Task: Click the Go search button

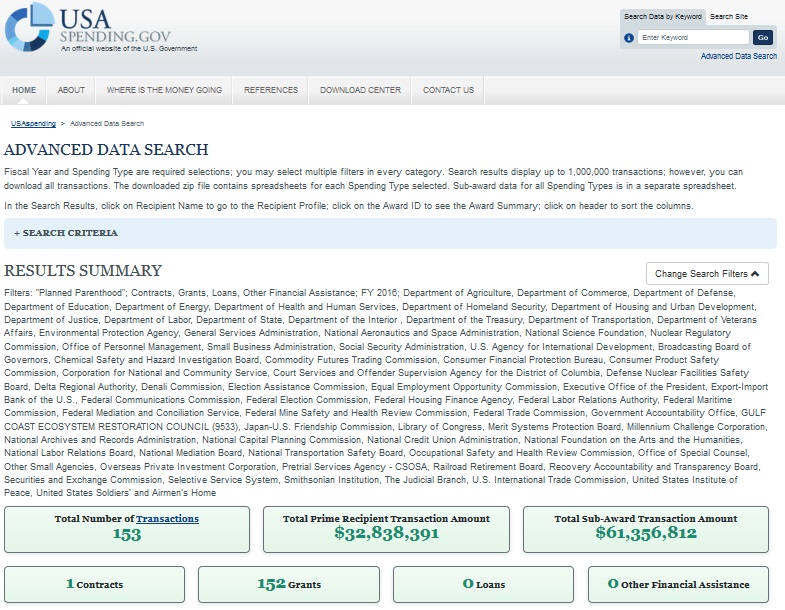Action: click(762, 38)
